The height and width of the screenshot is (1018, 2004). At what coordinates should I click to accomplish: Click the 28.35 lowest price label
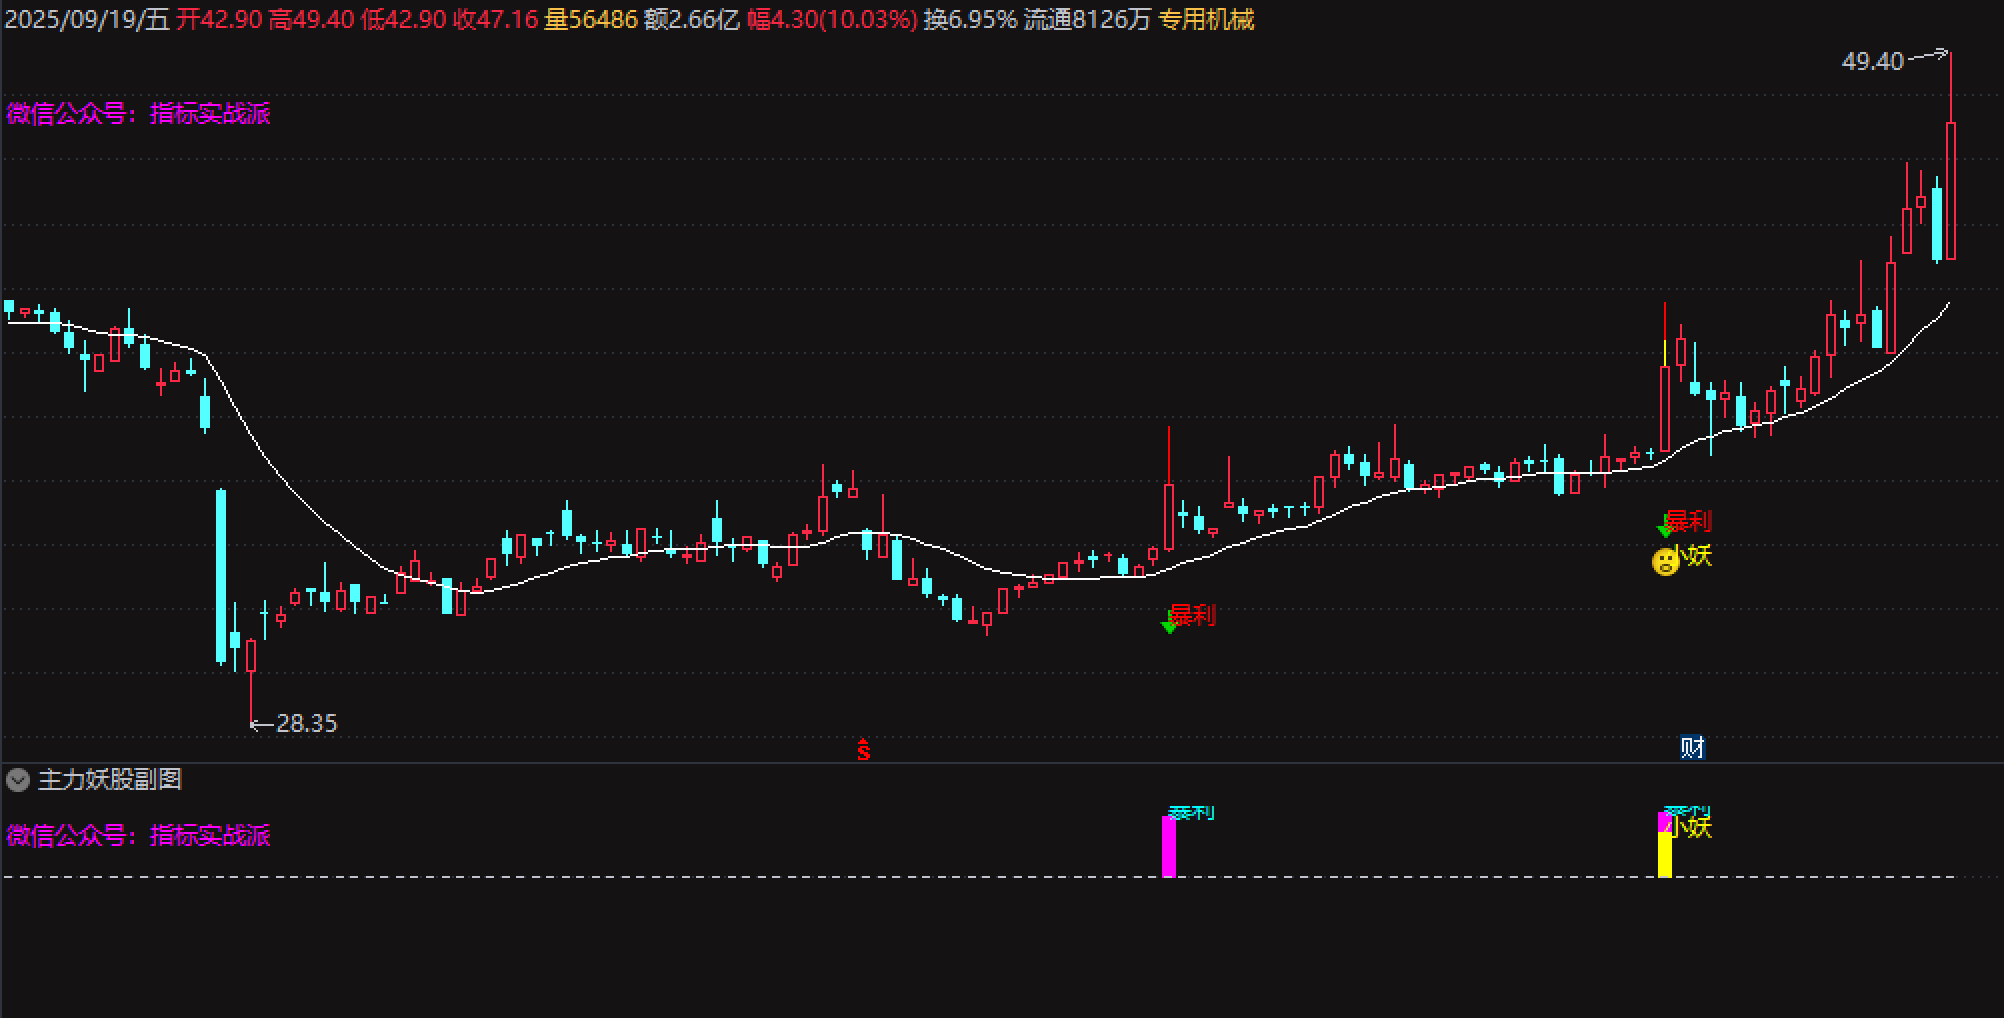tap(306, 723)
